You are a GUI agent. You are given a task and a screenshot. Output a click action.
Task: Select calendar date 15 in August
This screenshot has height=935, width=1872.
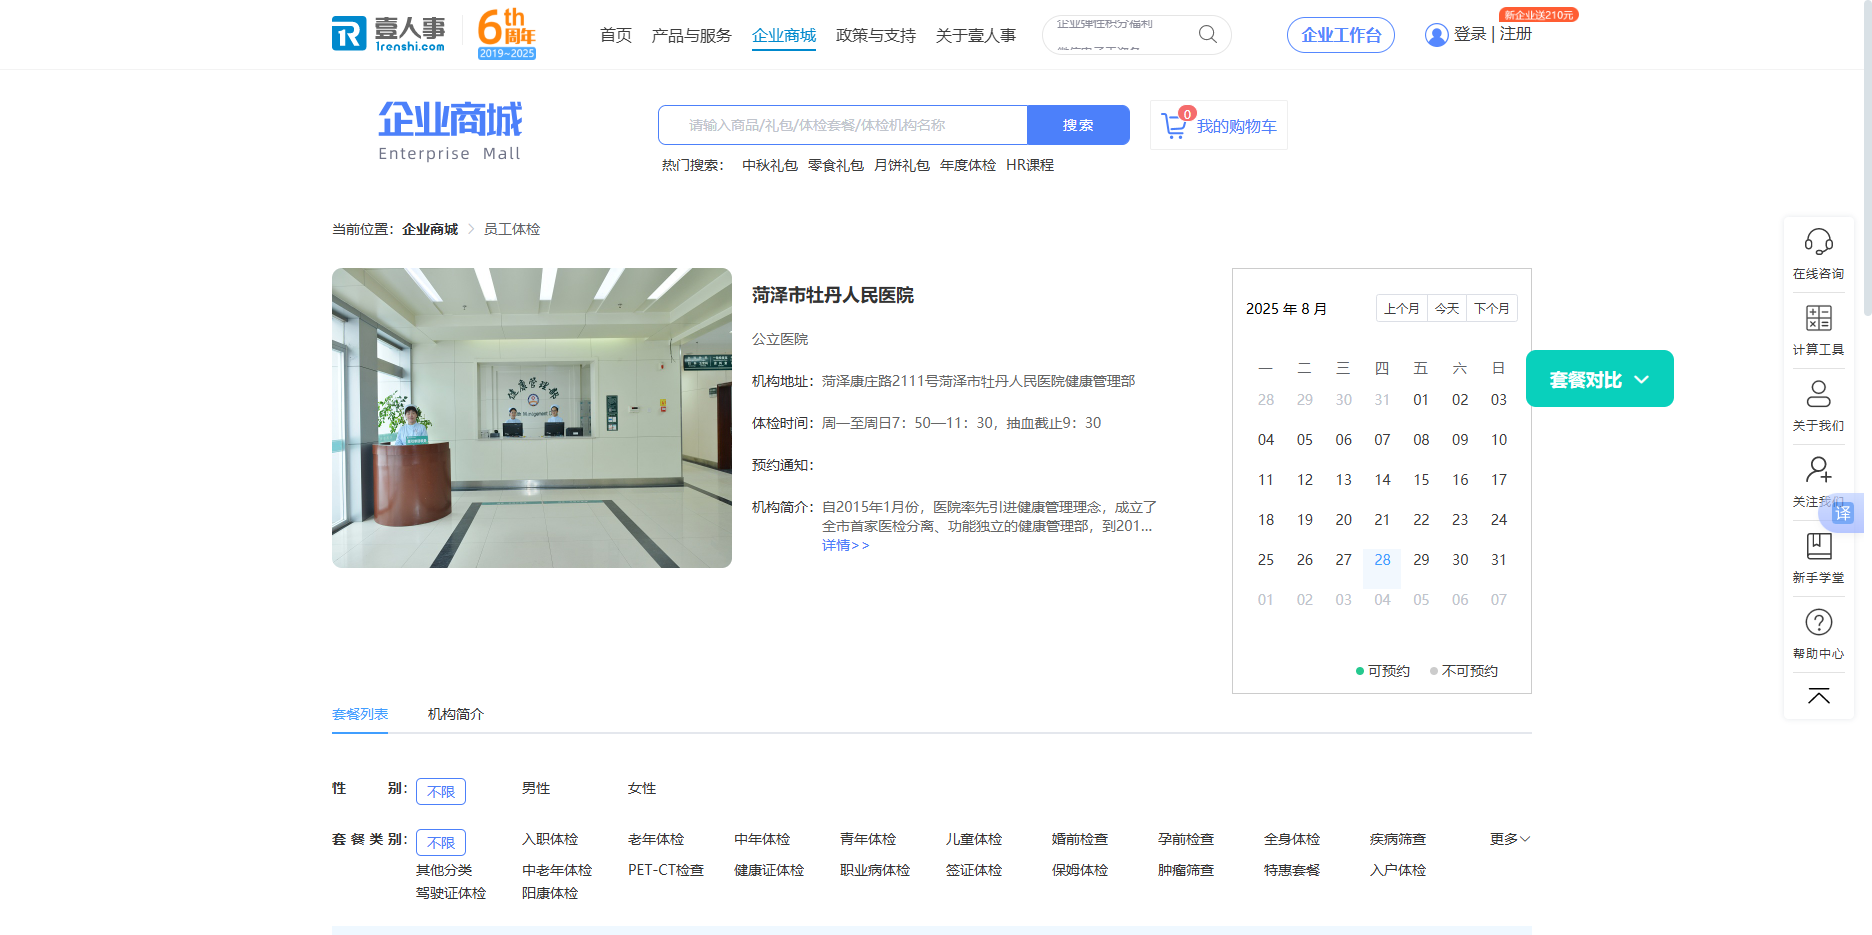tap(1421, 480)
